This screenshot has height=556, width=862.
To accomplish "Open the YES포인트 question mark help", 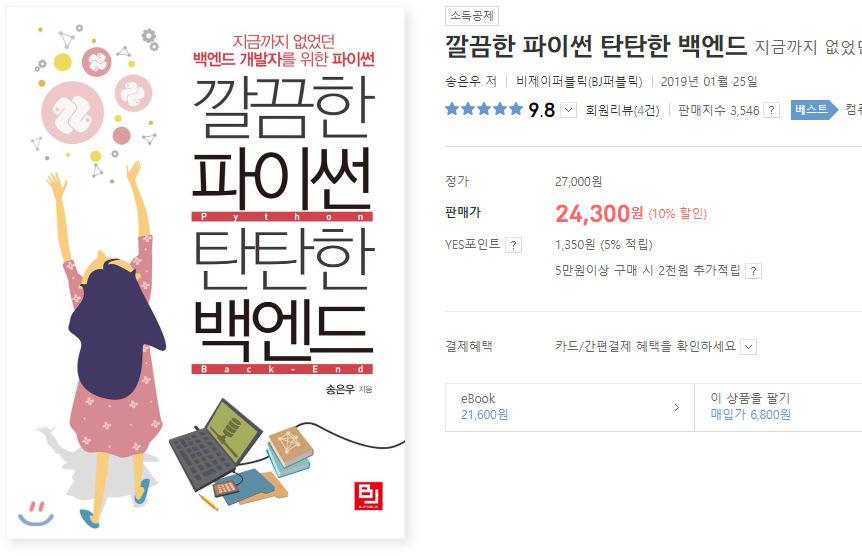I will 513,245.
